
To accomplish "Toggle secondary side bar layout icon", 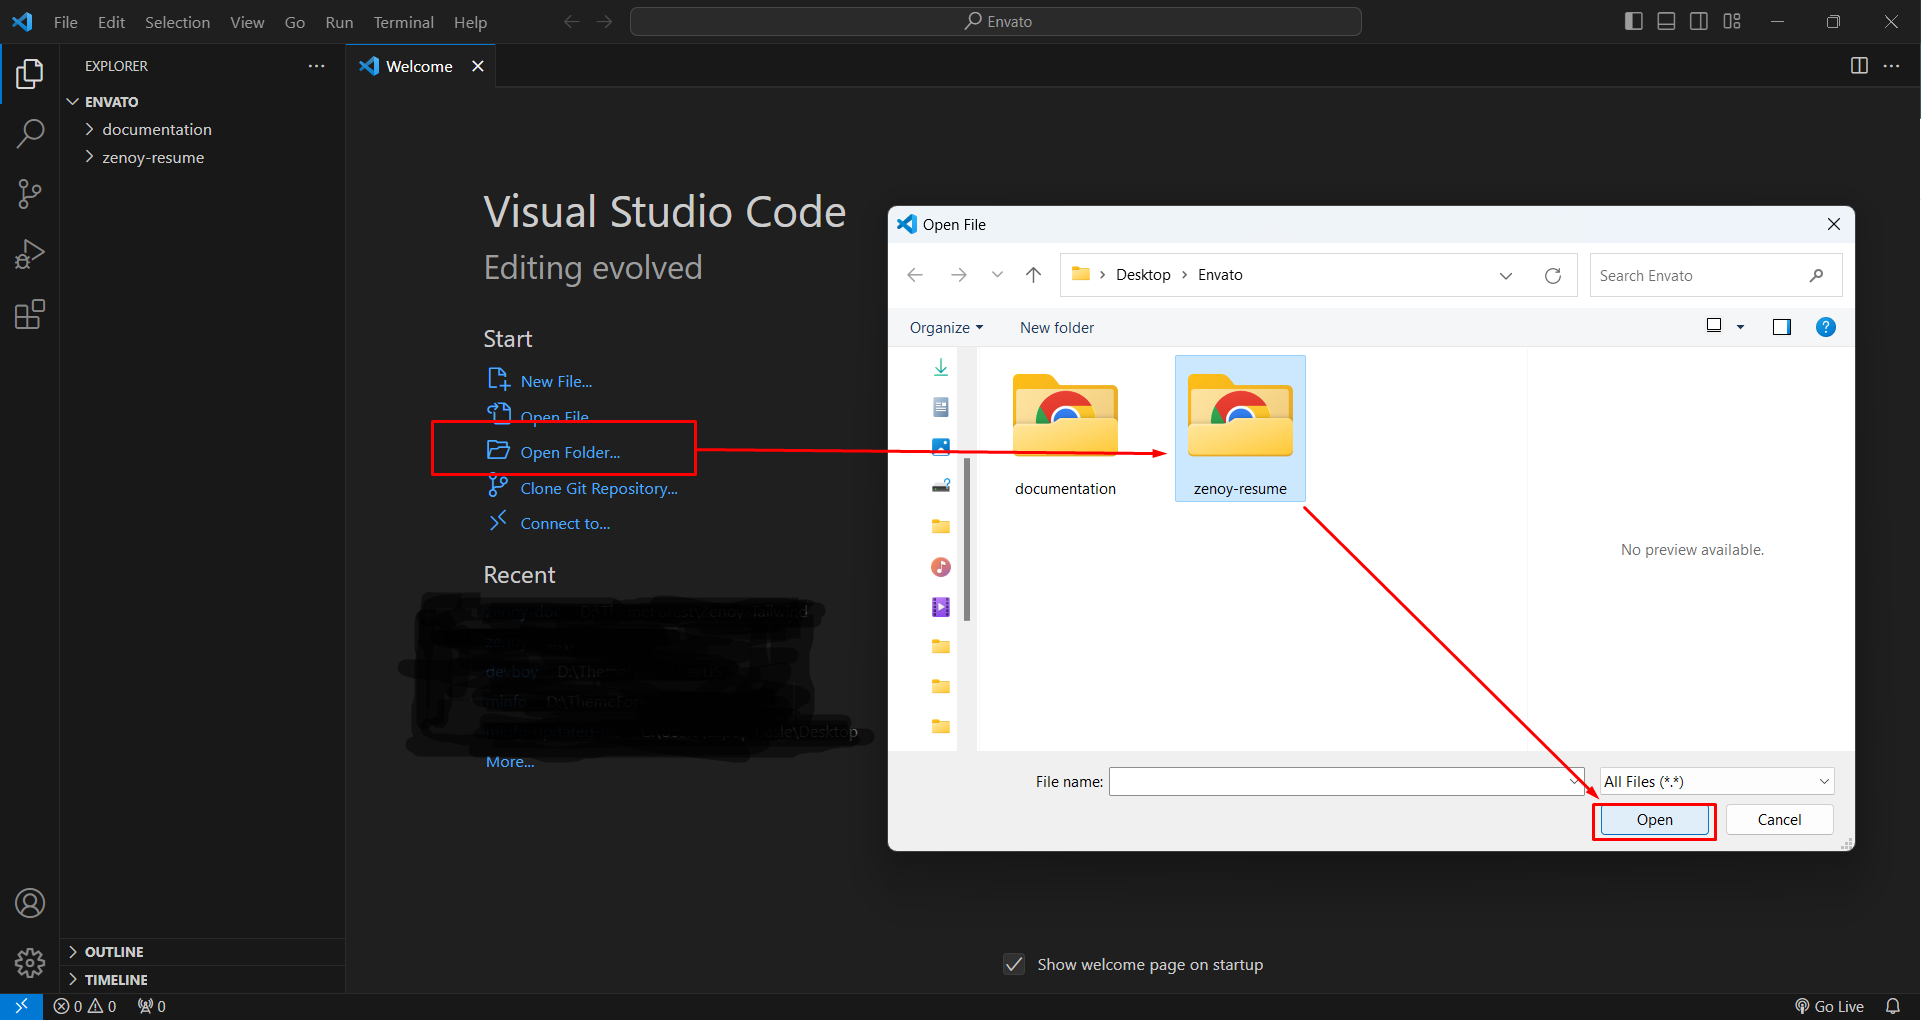I will click(1699, 21).
